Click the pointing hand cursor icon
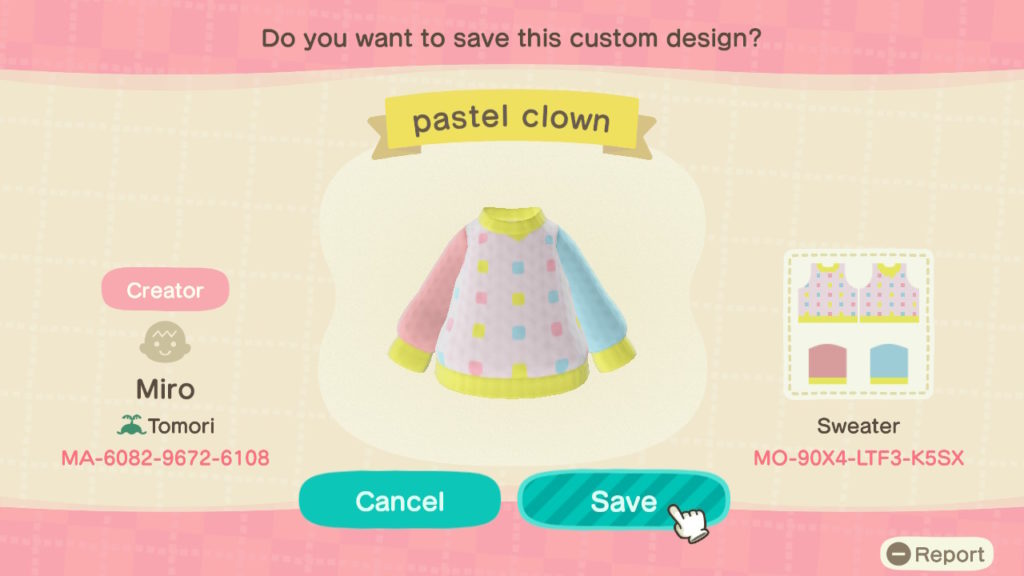The width and height of the screenshot is (1024, 576). [x=688, y=522]
